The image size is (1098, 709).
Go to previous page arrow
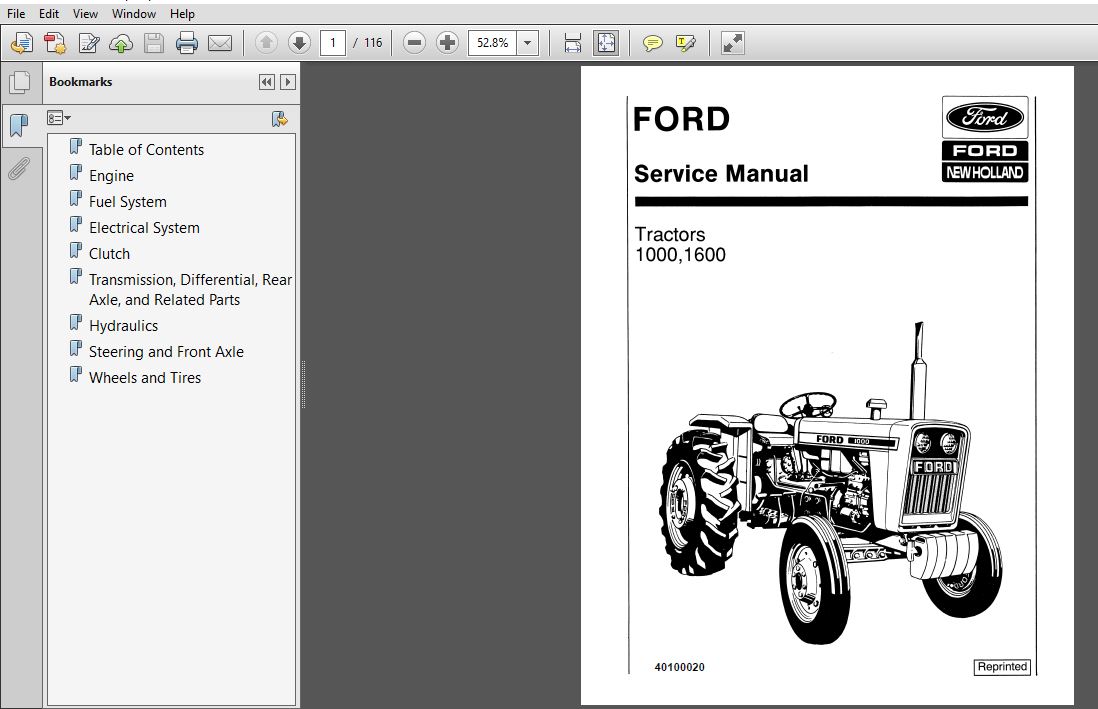point(266,43)
